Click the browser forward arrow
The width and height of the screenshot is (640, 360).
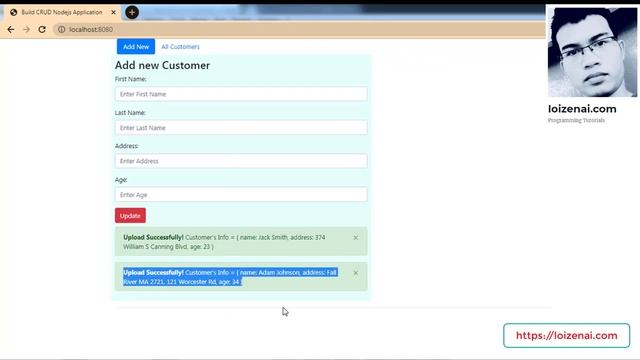point(27,29)
